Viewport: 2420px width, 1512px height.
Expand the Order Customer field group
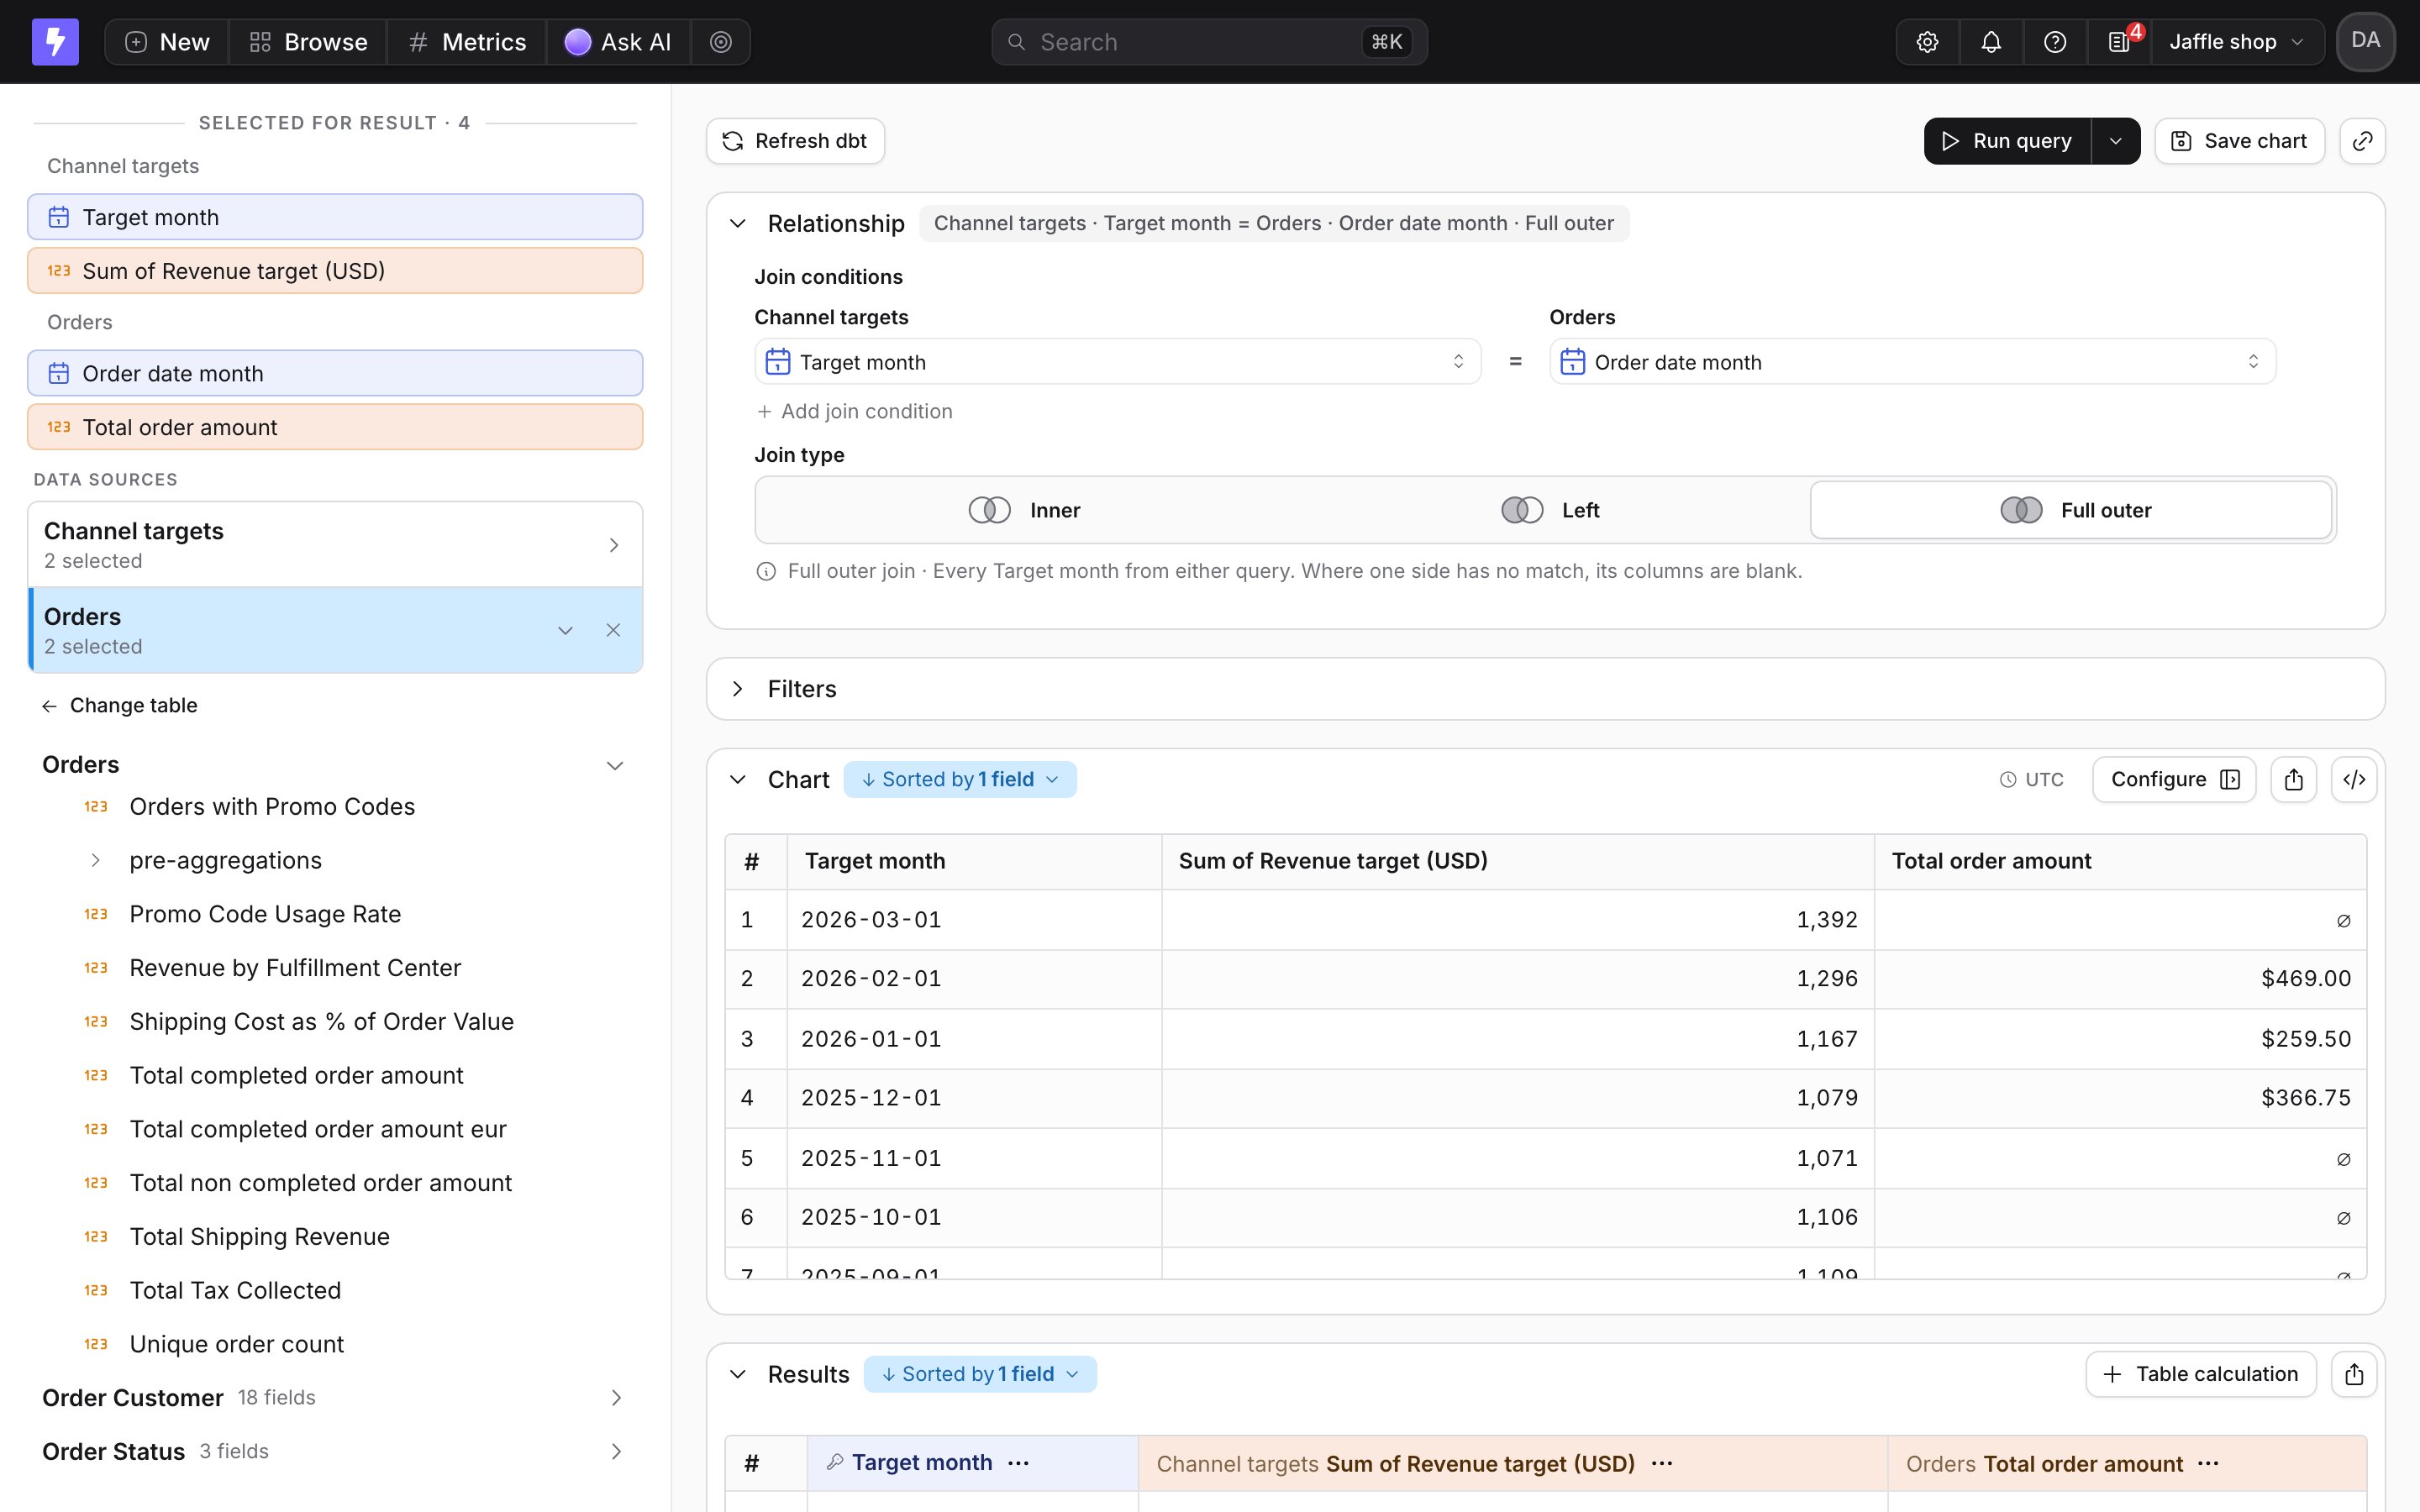[x=334, y=1398]
